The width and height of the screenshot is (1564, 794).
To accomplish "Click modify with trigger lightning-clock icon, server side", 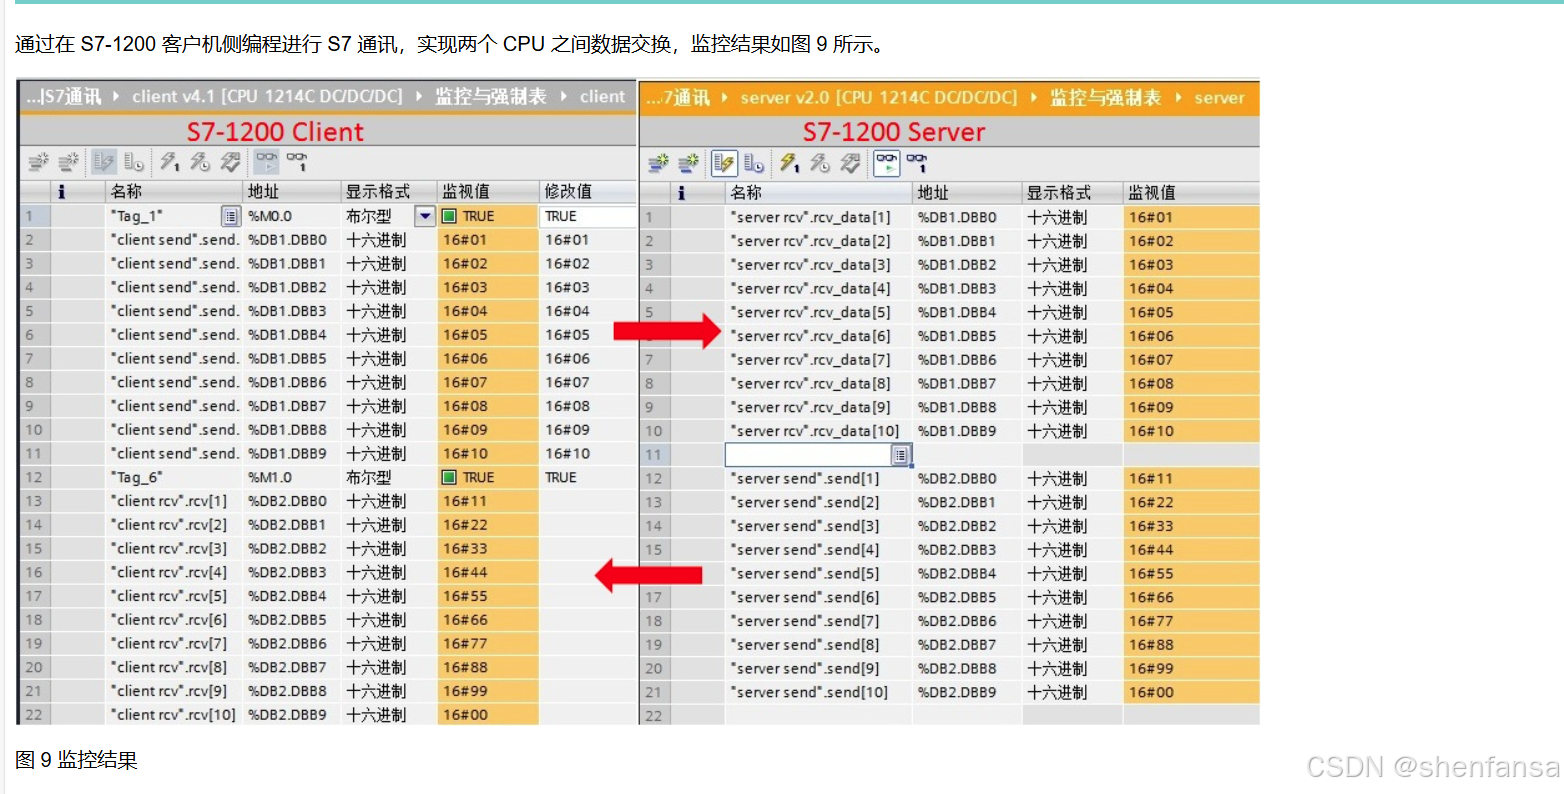I will (x=822, y=163).
